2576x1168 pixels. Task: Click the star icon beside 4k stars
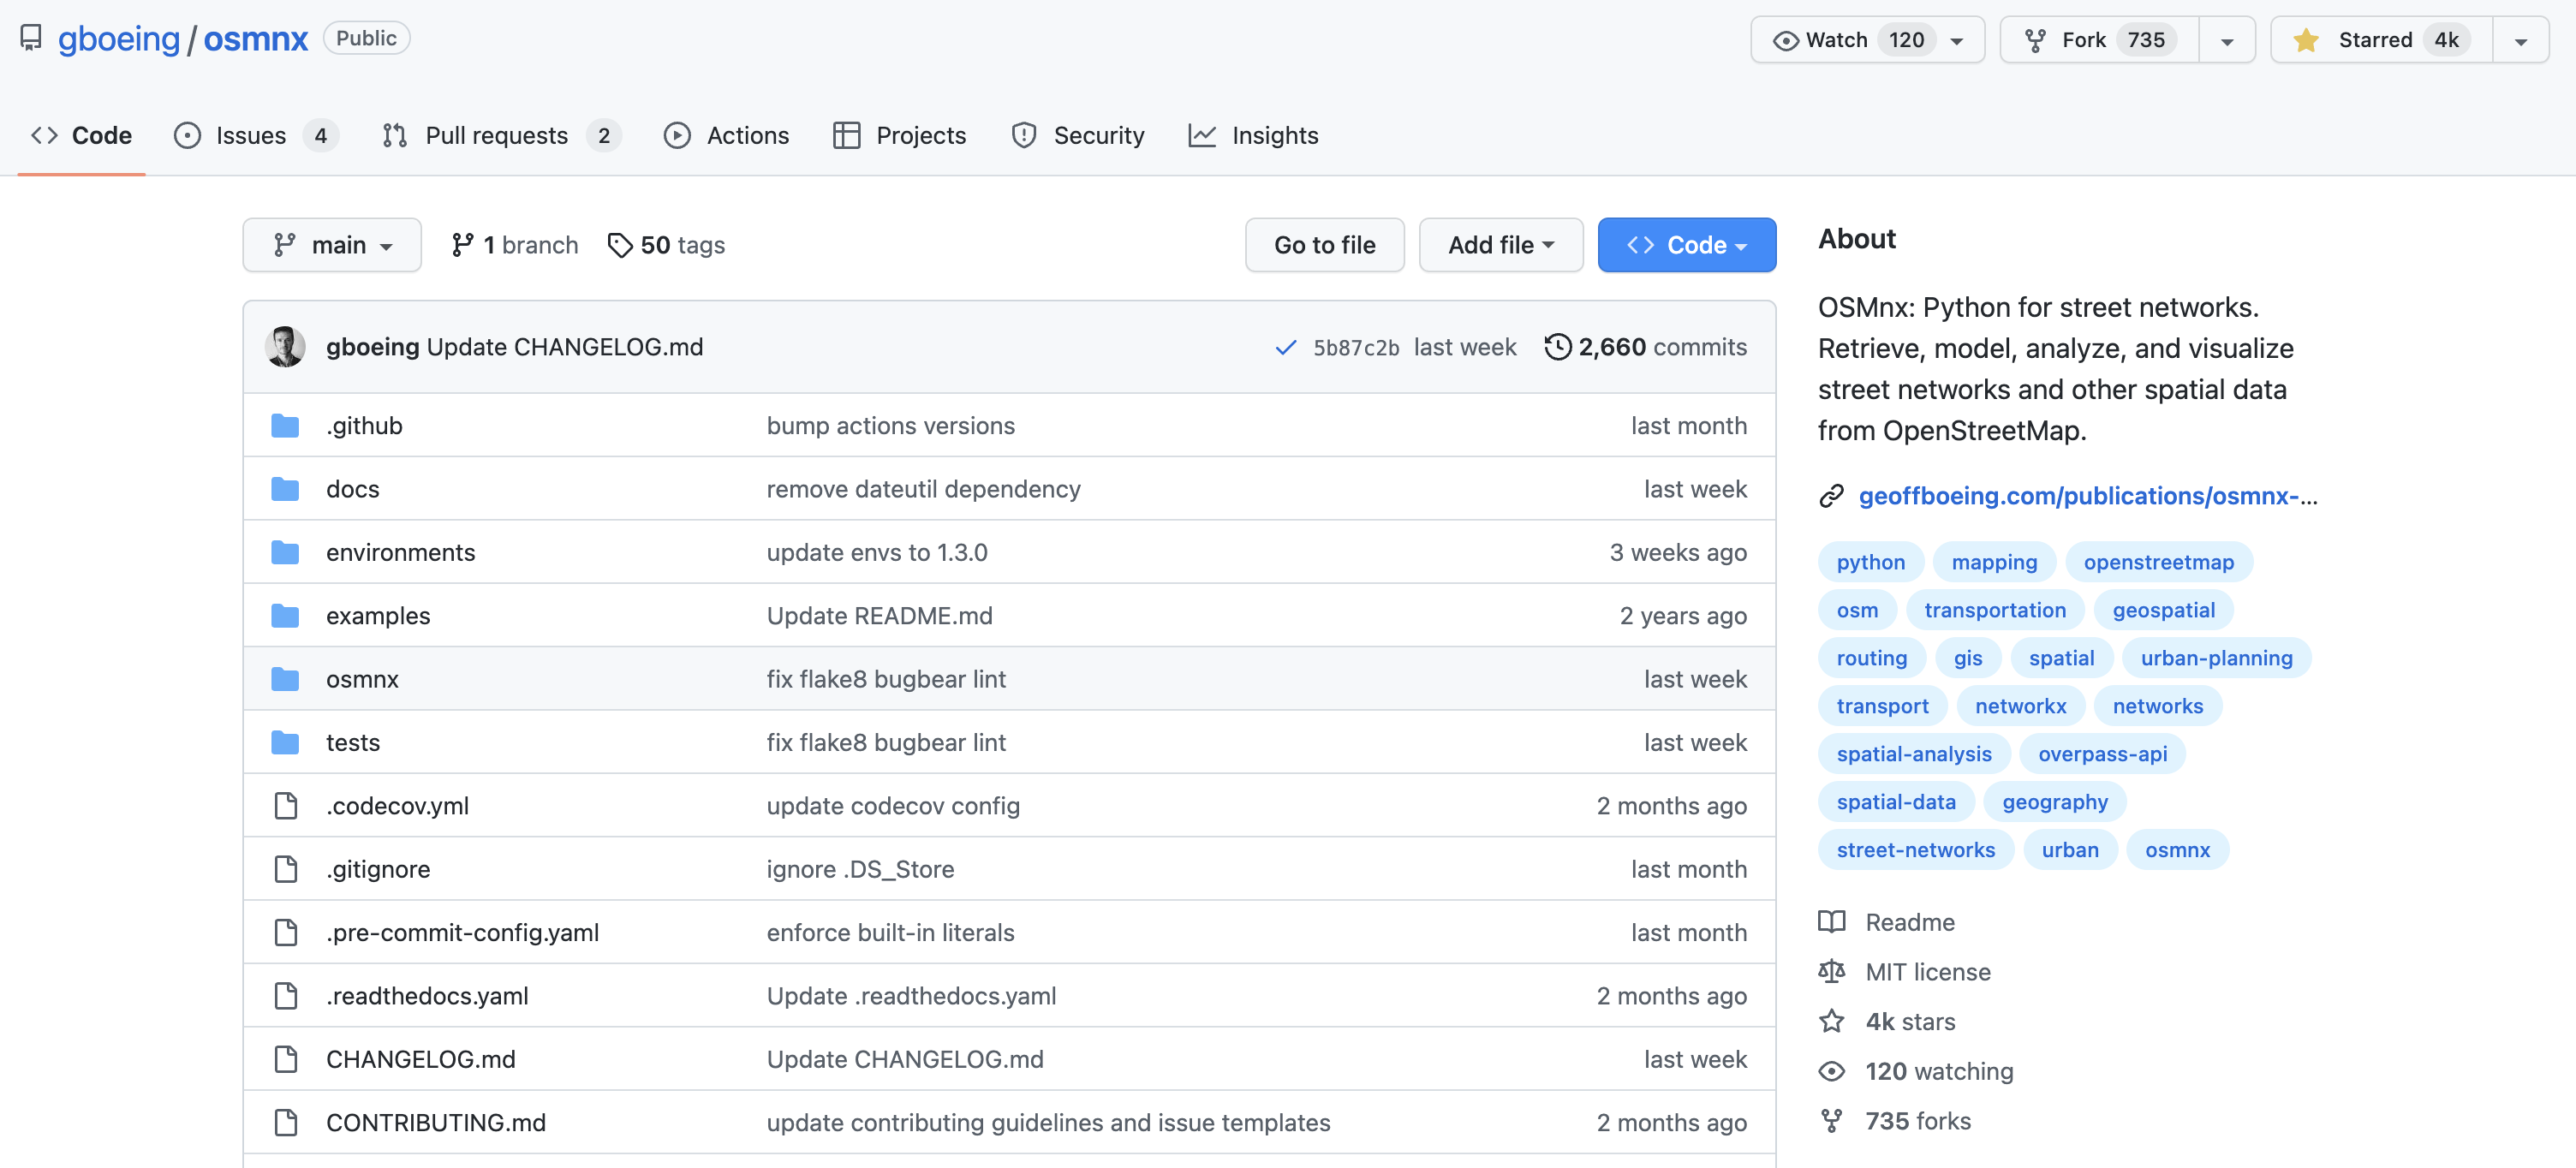point(1831,1021)
